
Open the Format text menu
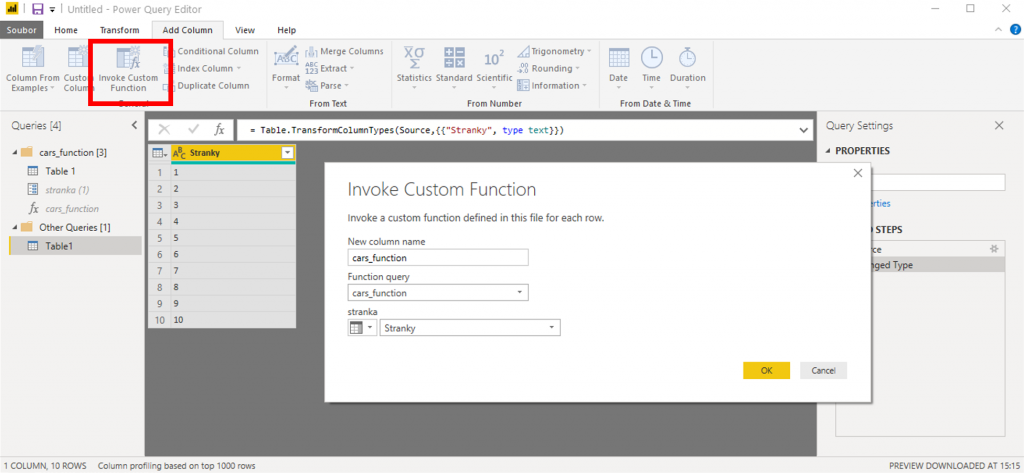(286, 68)
